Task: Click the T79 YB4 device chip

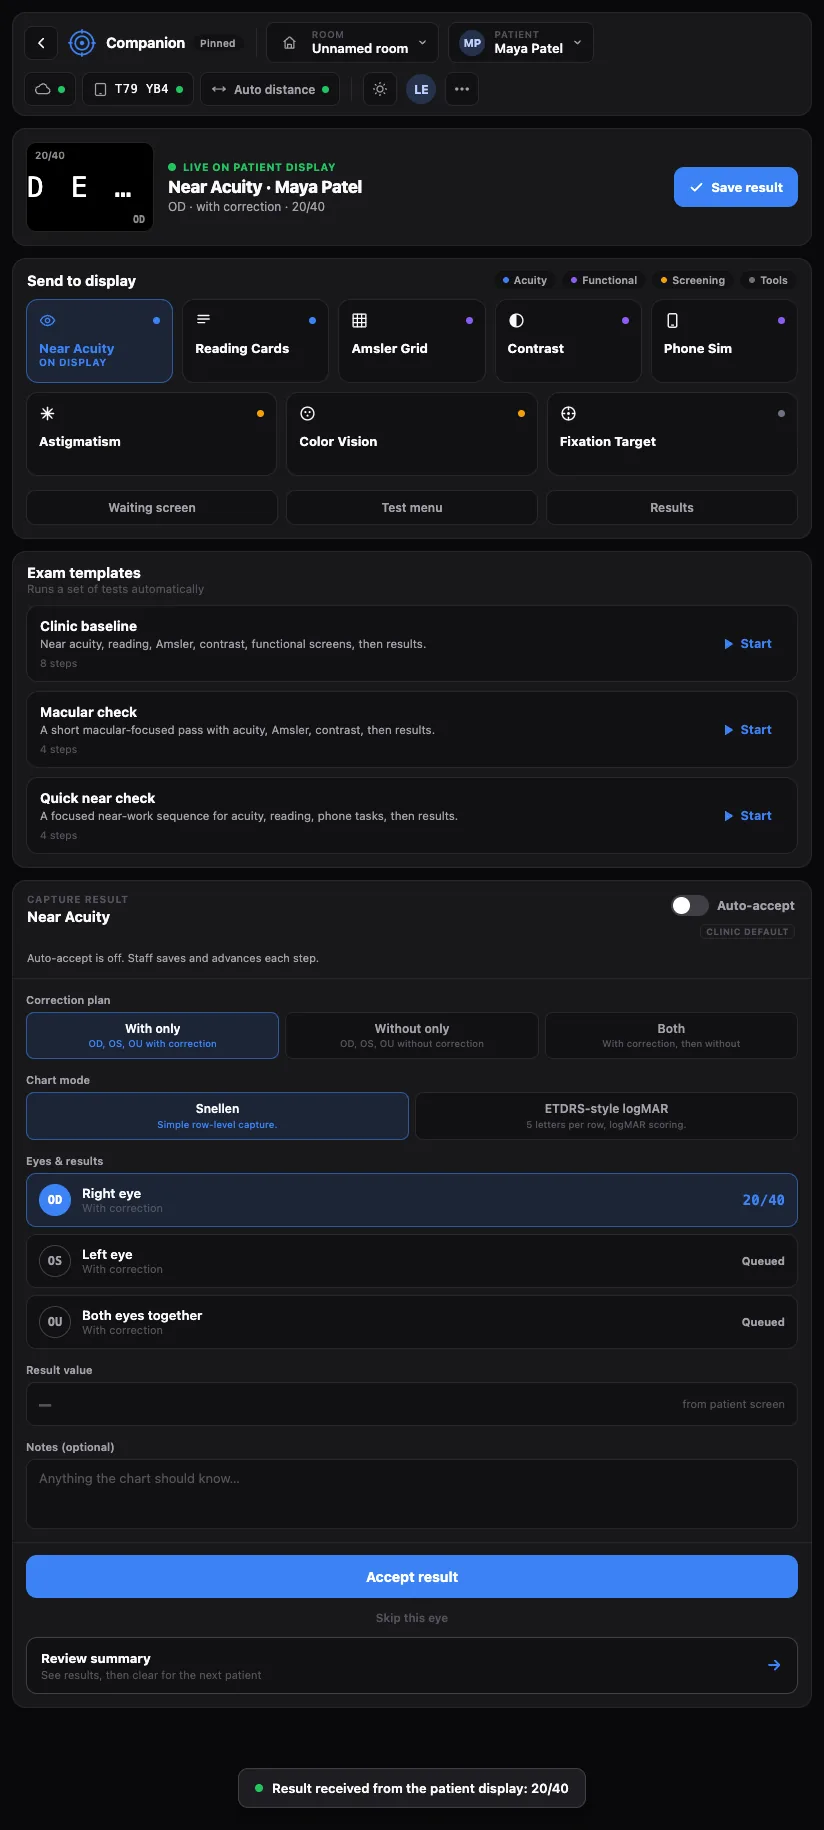Action: coord(138,89)
